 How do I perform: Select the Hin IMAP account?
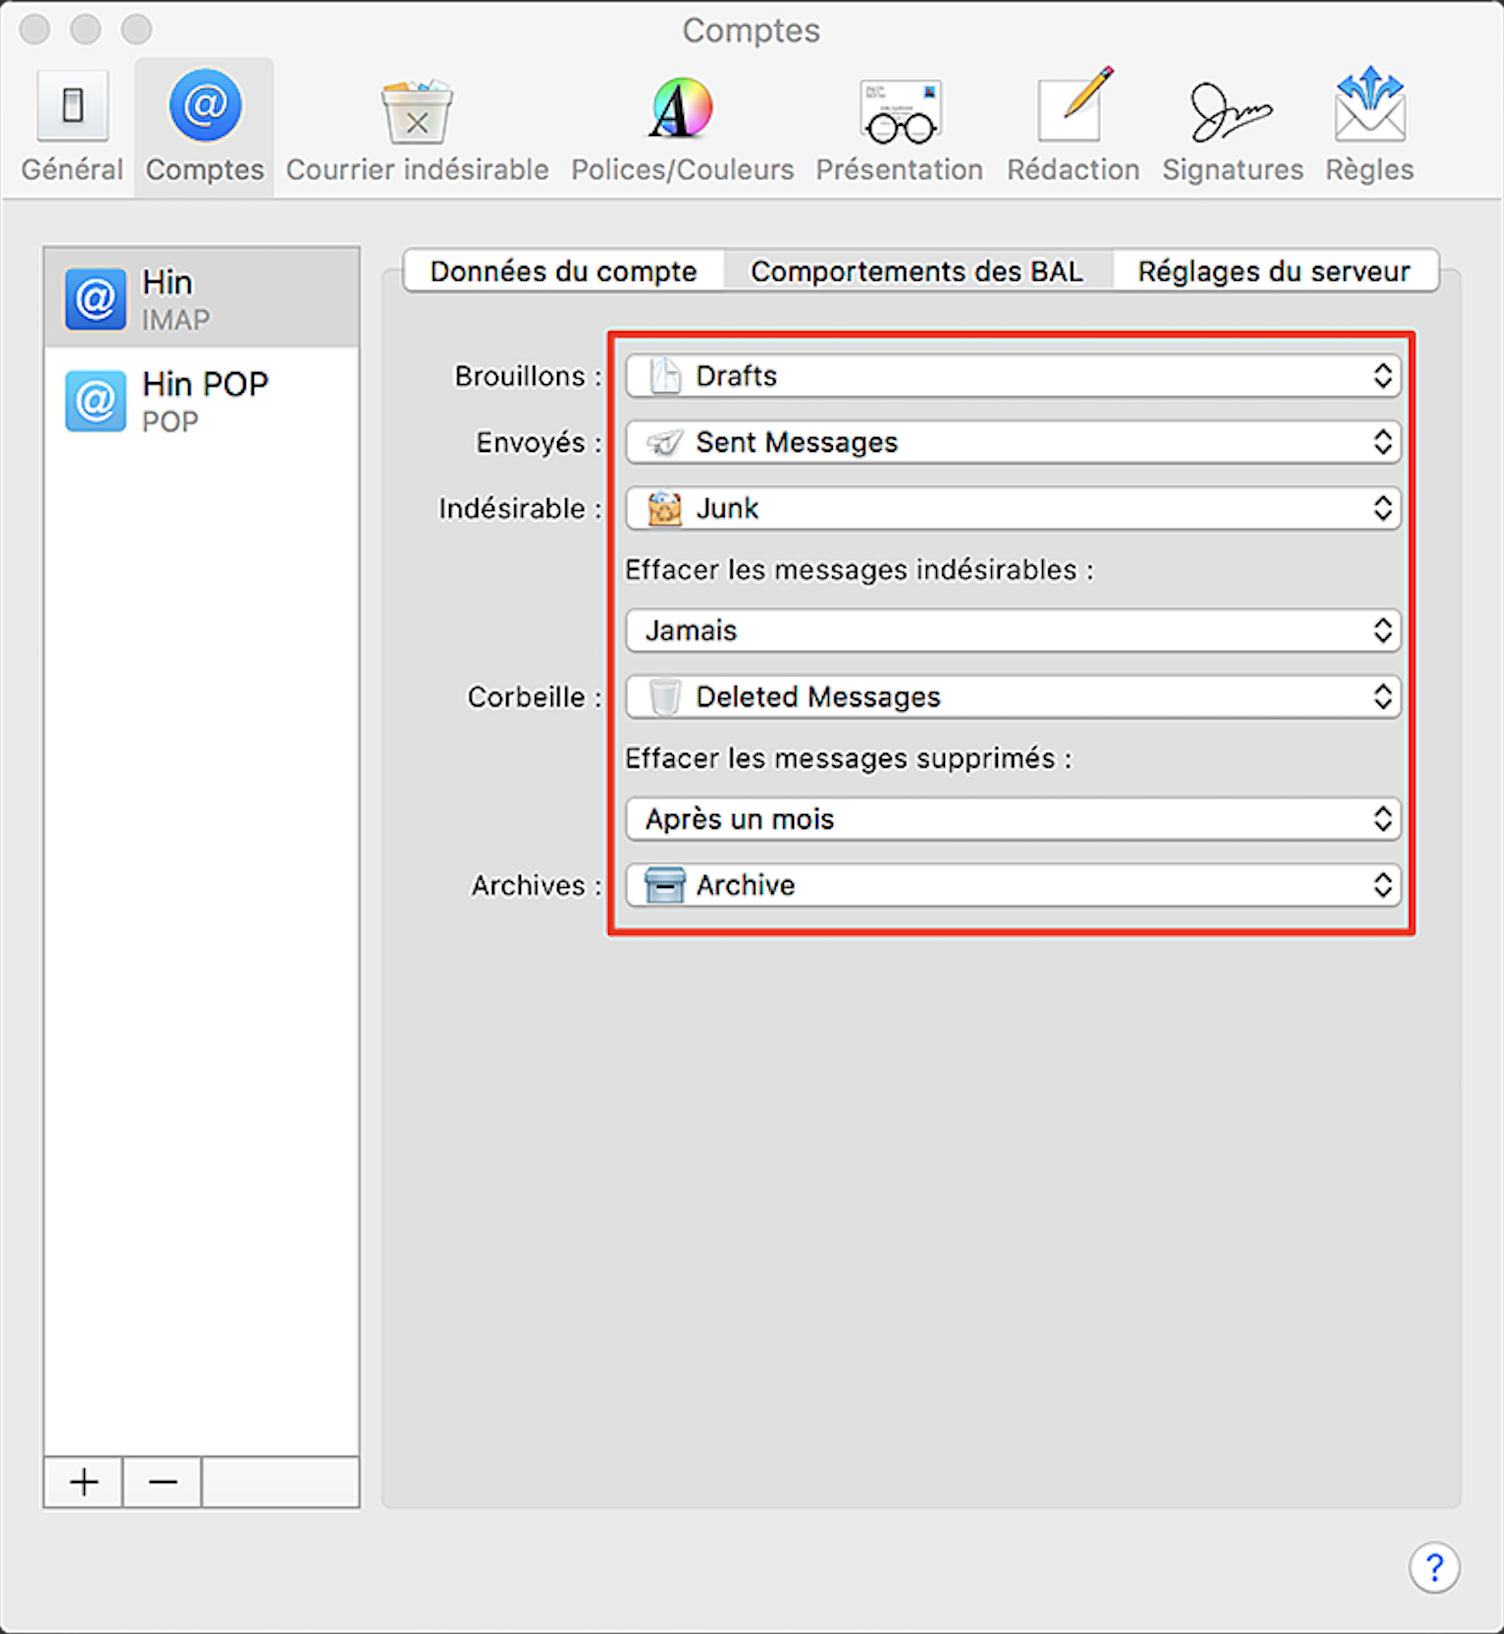point(202,298)
